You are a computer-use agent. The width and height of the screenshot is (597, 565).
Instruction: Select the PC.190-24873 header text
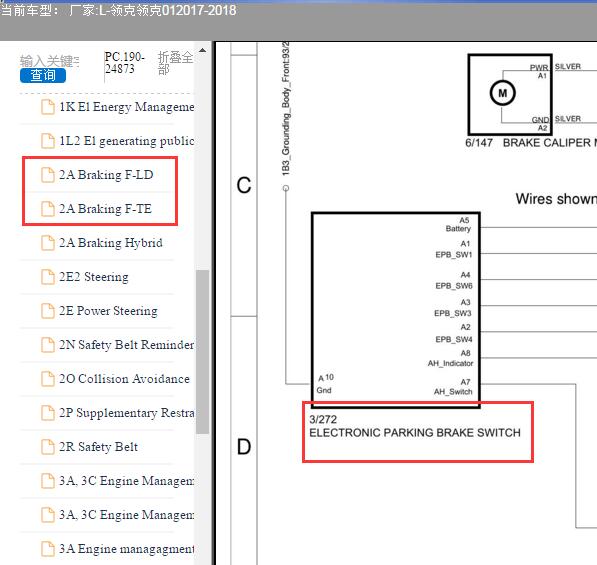click(x=125, y=63)
